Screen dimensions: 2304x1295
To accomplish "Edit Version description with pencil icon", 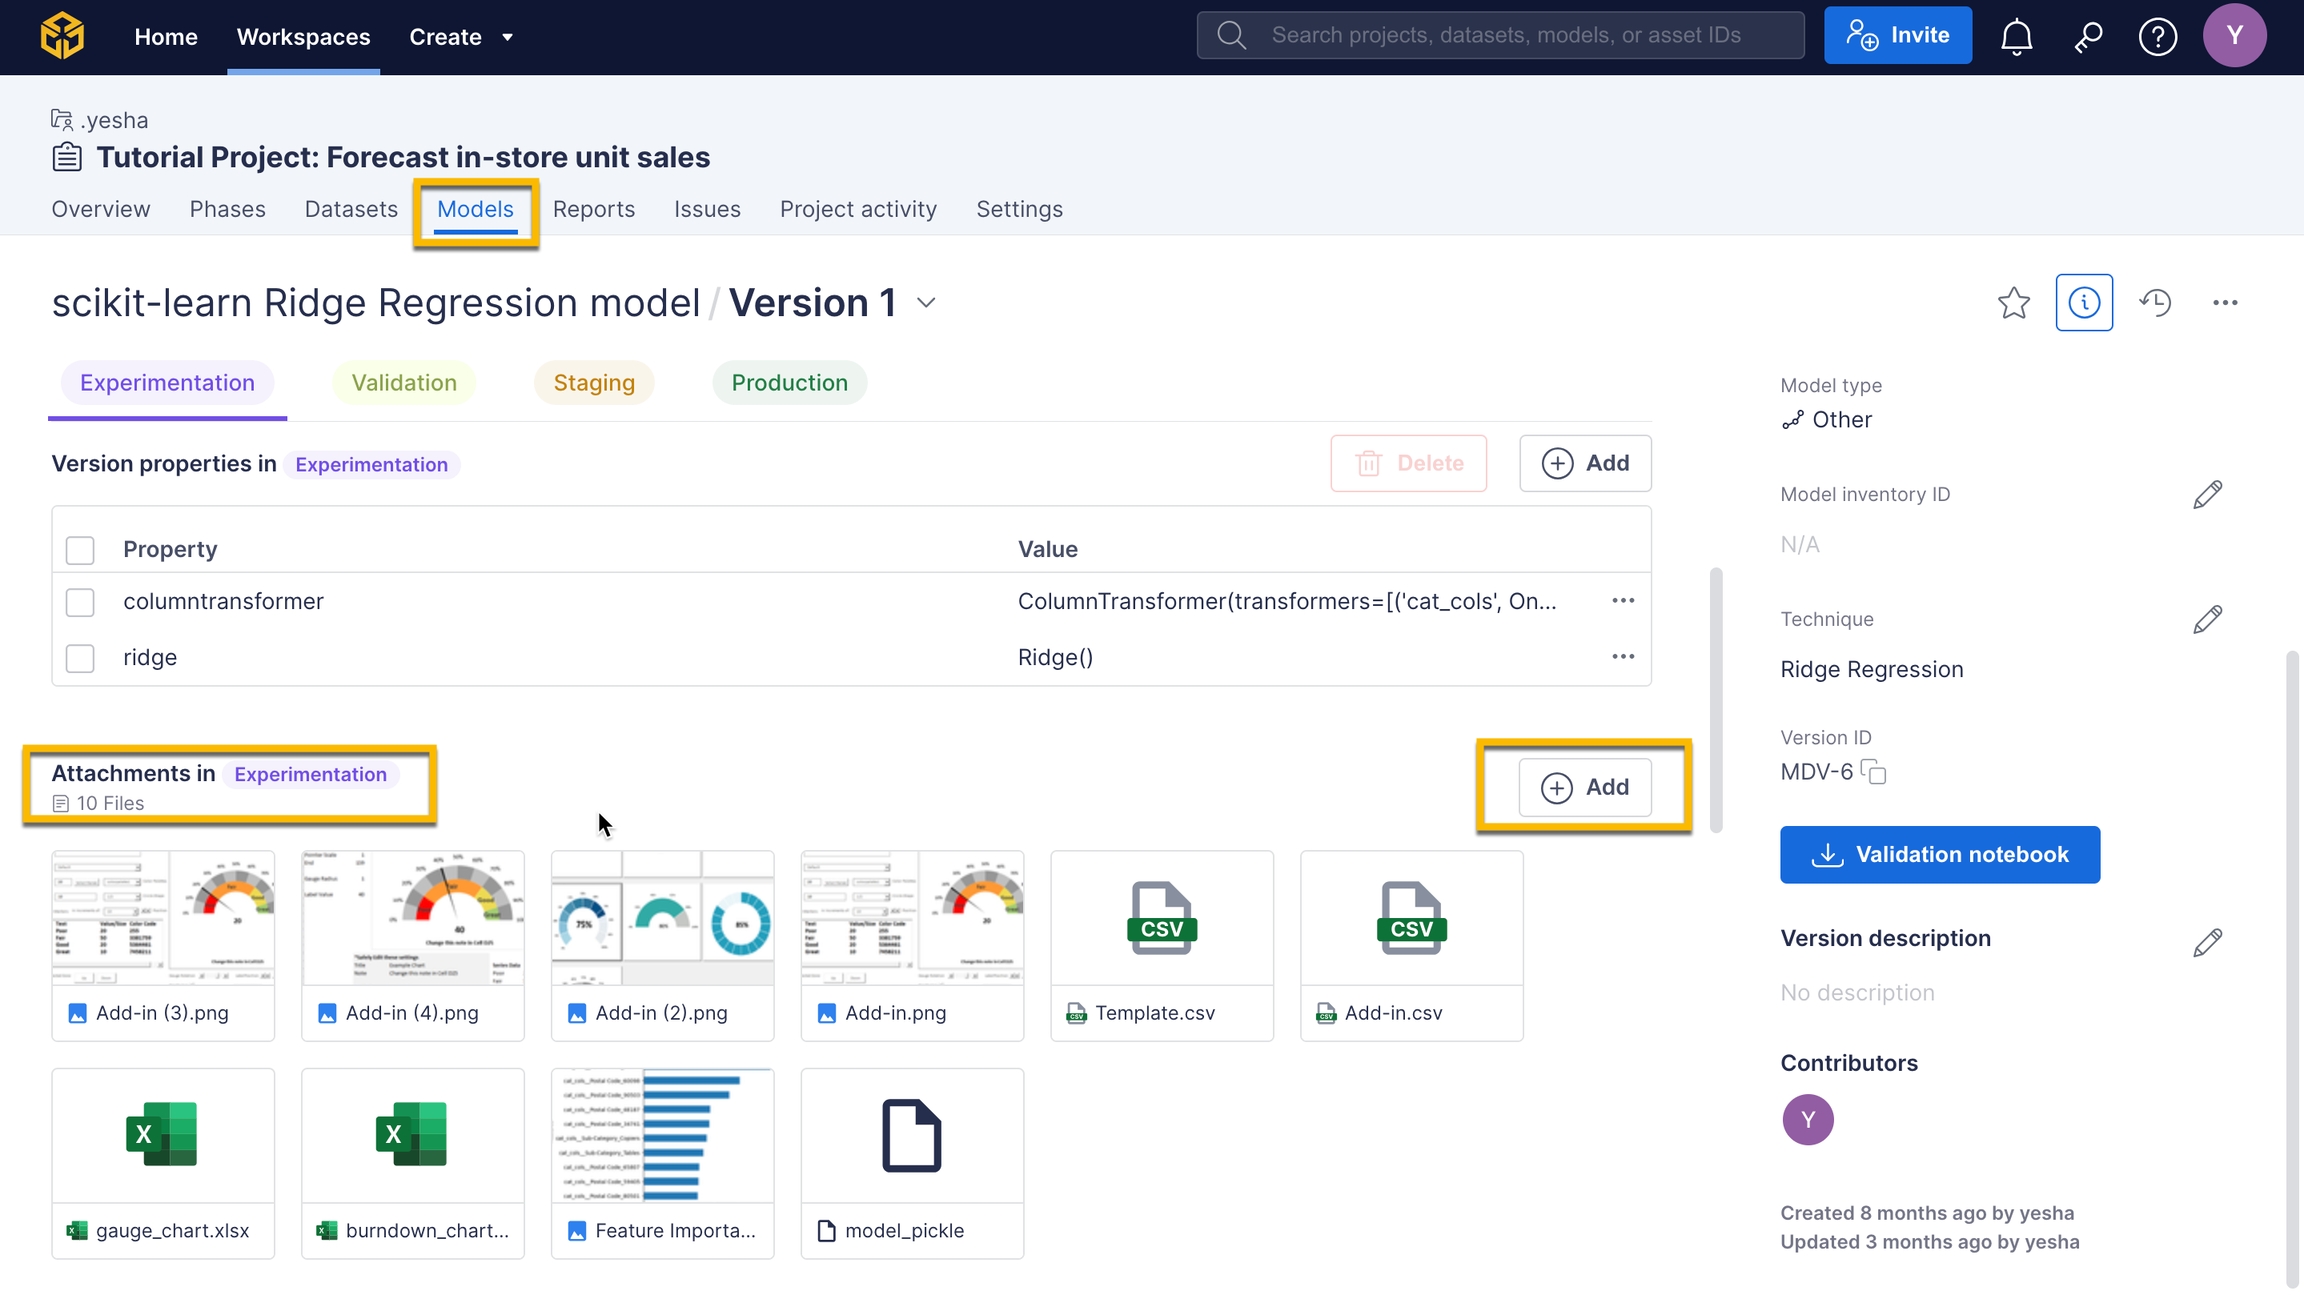I will [2207, 943].
